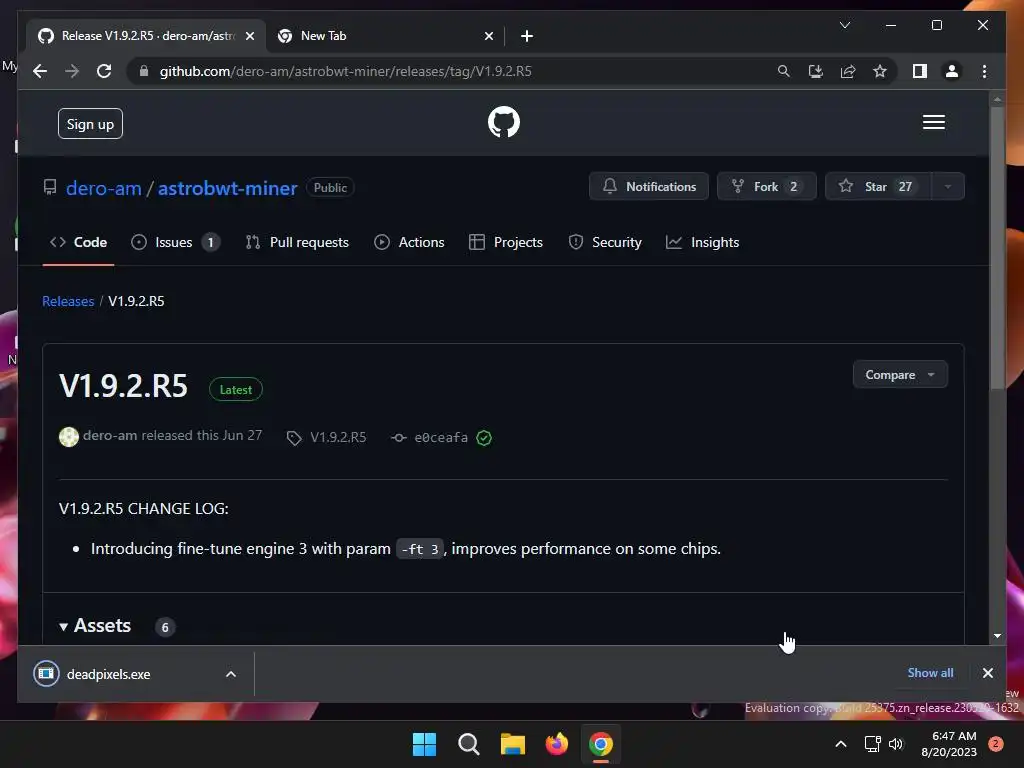Open the astrobwt-miner repository link
This screenshot has width=1024, height=768.
pyautogui.click(x=227, y=188)
